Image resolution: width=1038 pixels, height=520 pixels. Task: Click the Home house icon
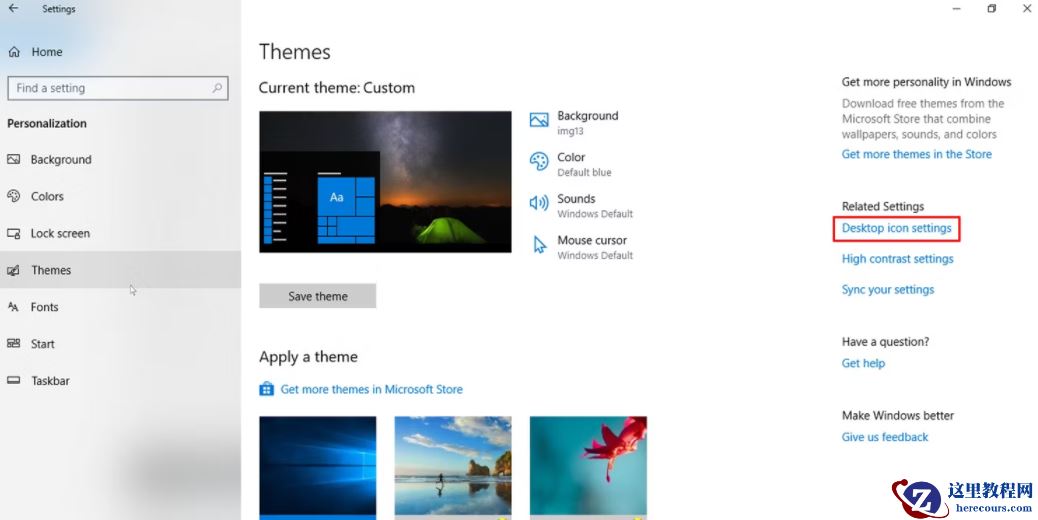tap(14, 52)
